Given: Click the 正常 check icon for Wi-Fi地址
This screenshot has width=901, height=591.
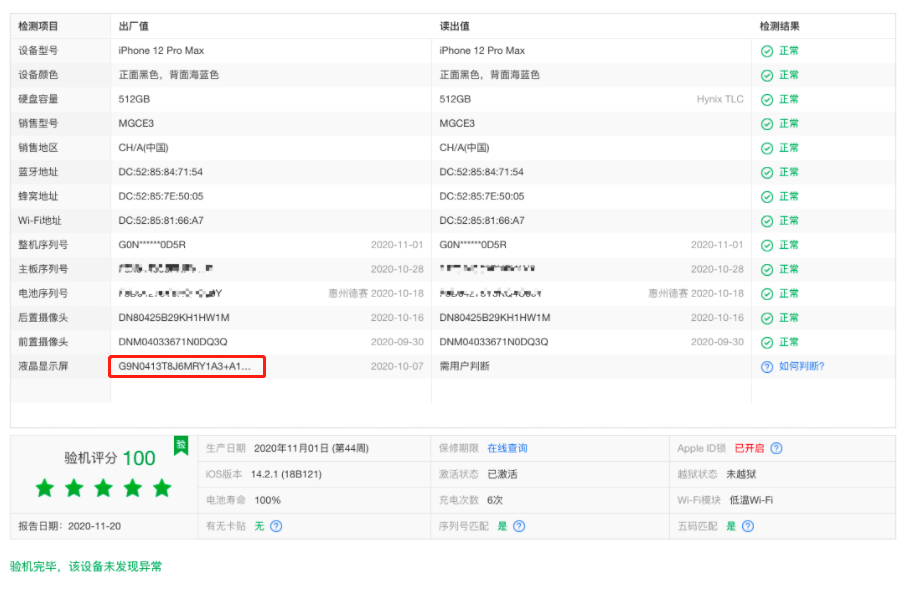Looking at the screenshot, I should click(769, 220).
